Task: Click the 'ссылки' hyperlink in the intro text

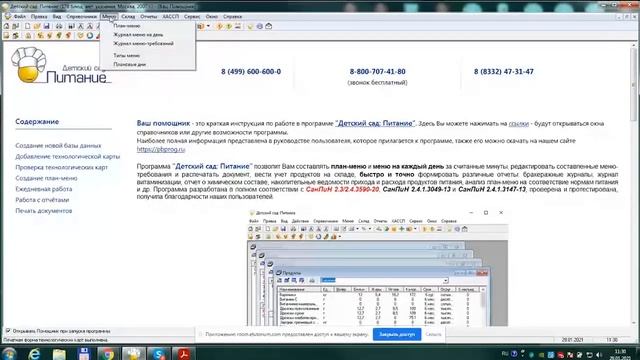Action: click(518, 124)
